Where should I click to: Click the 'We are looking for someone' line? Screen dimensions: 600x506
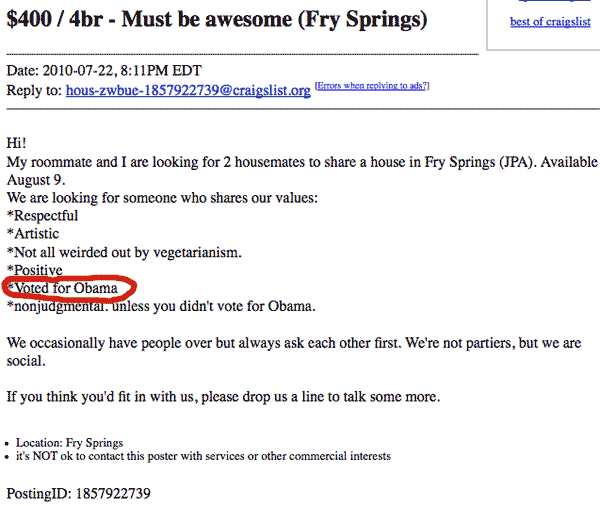pos(162,198)
